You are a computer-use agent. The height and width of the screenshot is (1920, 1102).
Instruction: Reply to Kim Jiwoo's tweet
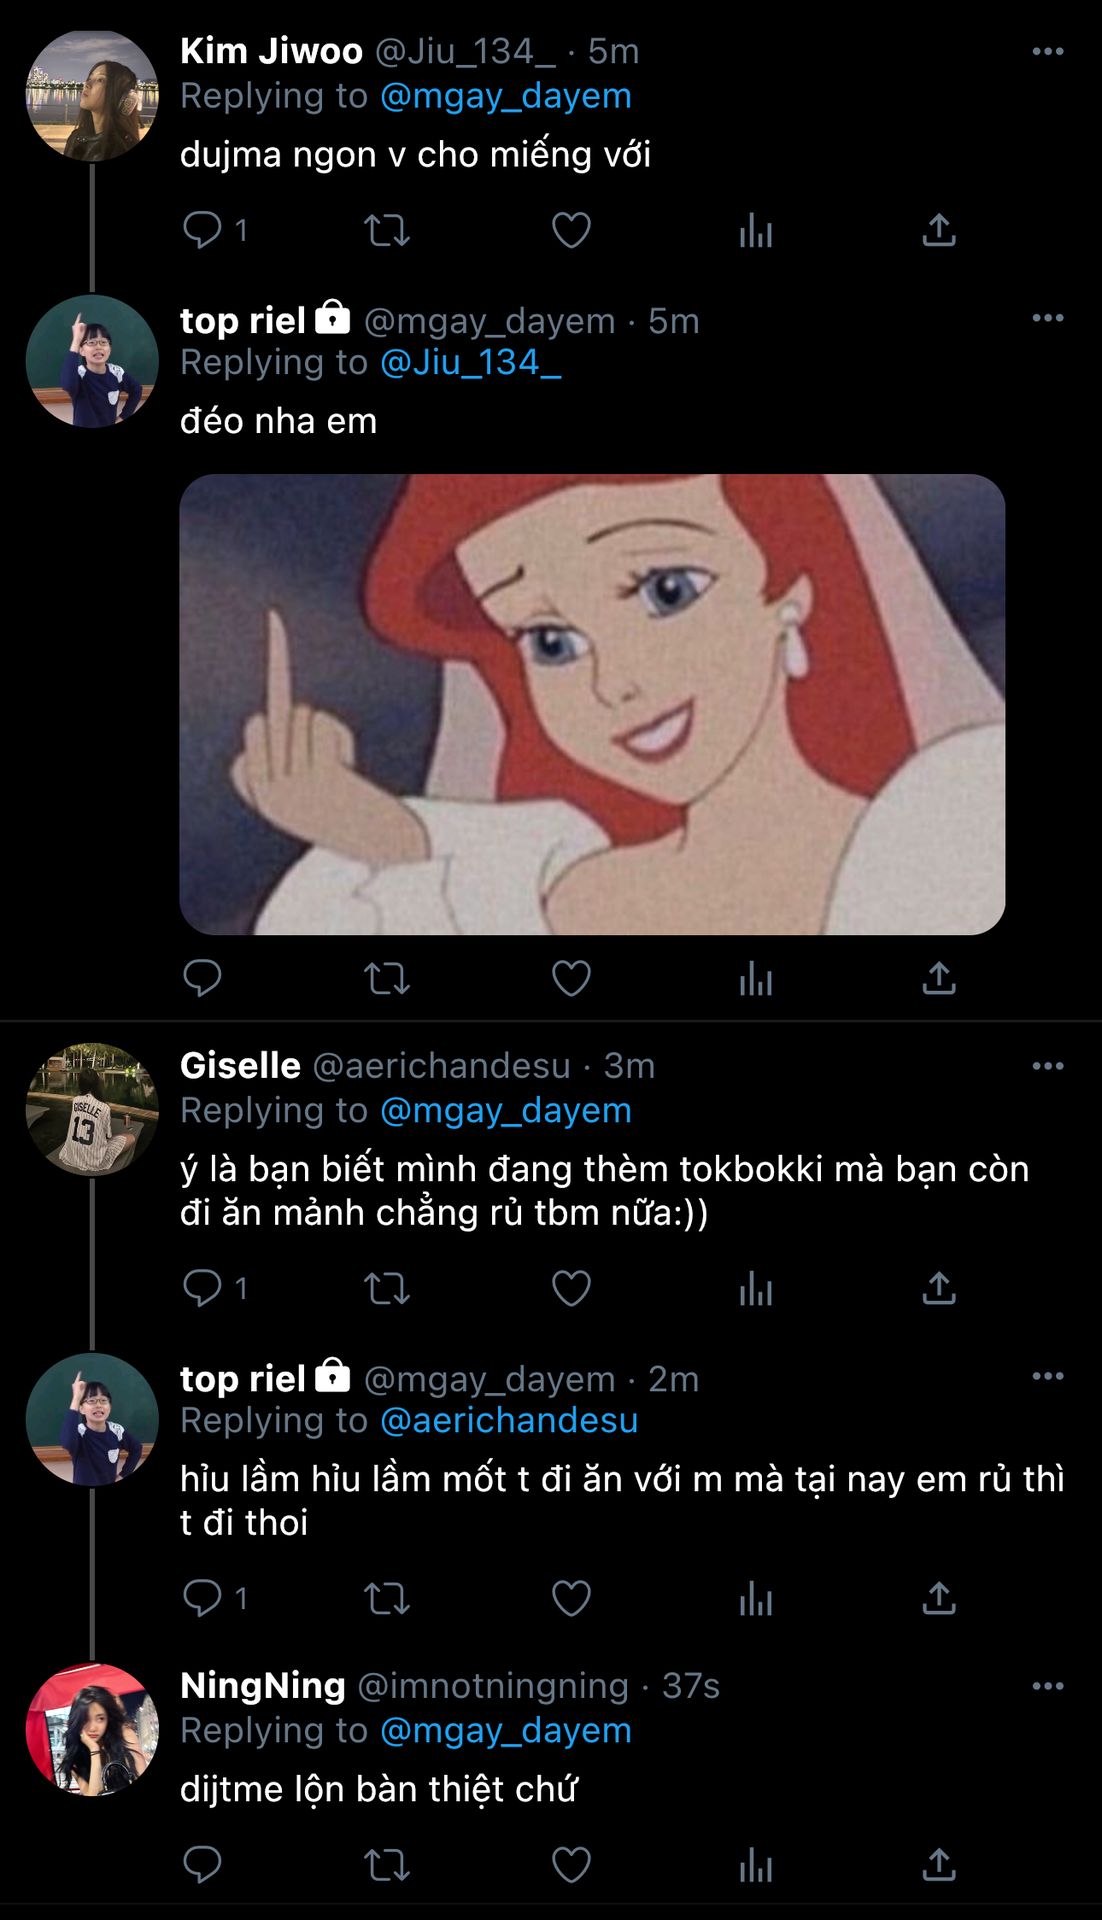[x=202, y=230]
